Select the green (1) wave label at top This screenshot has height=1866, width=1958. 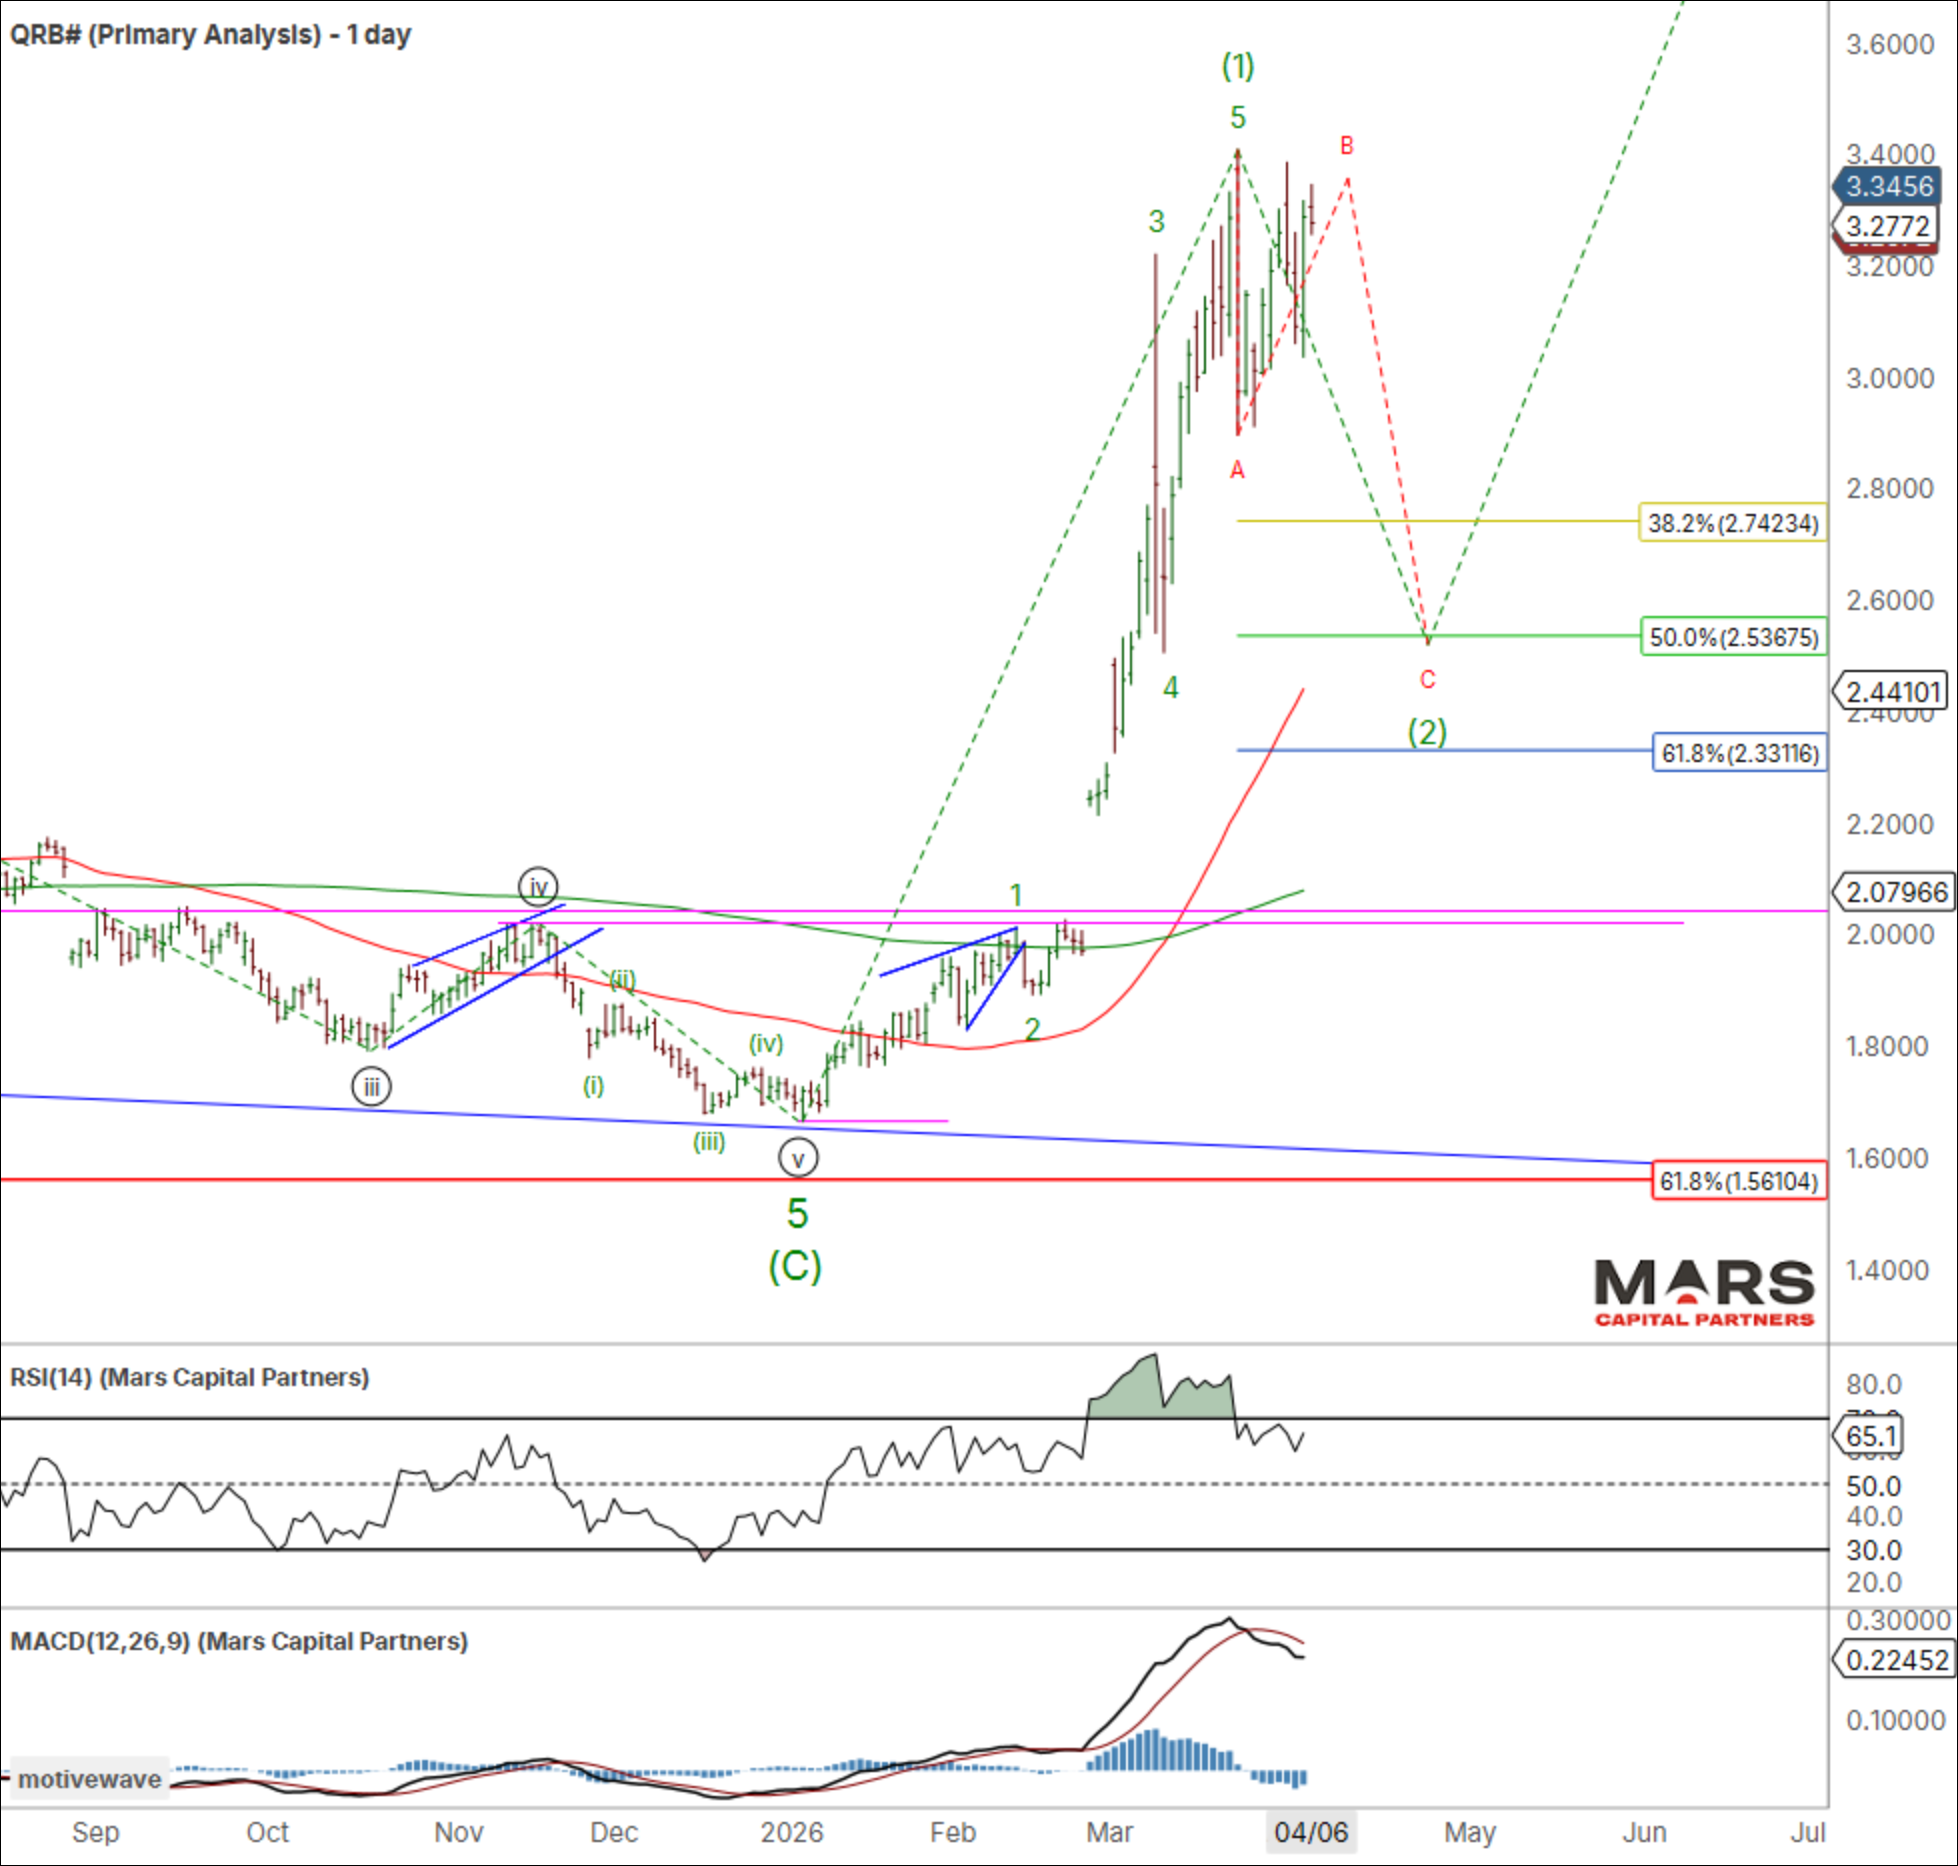(x=1238, y=66)
